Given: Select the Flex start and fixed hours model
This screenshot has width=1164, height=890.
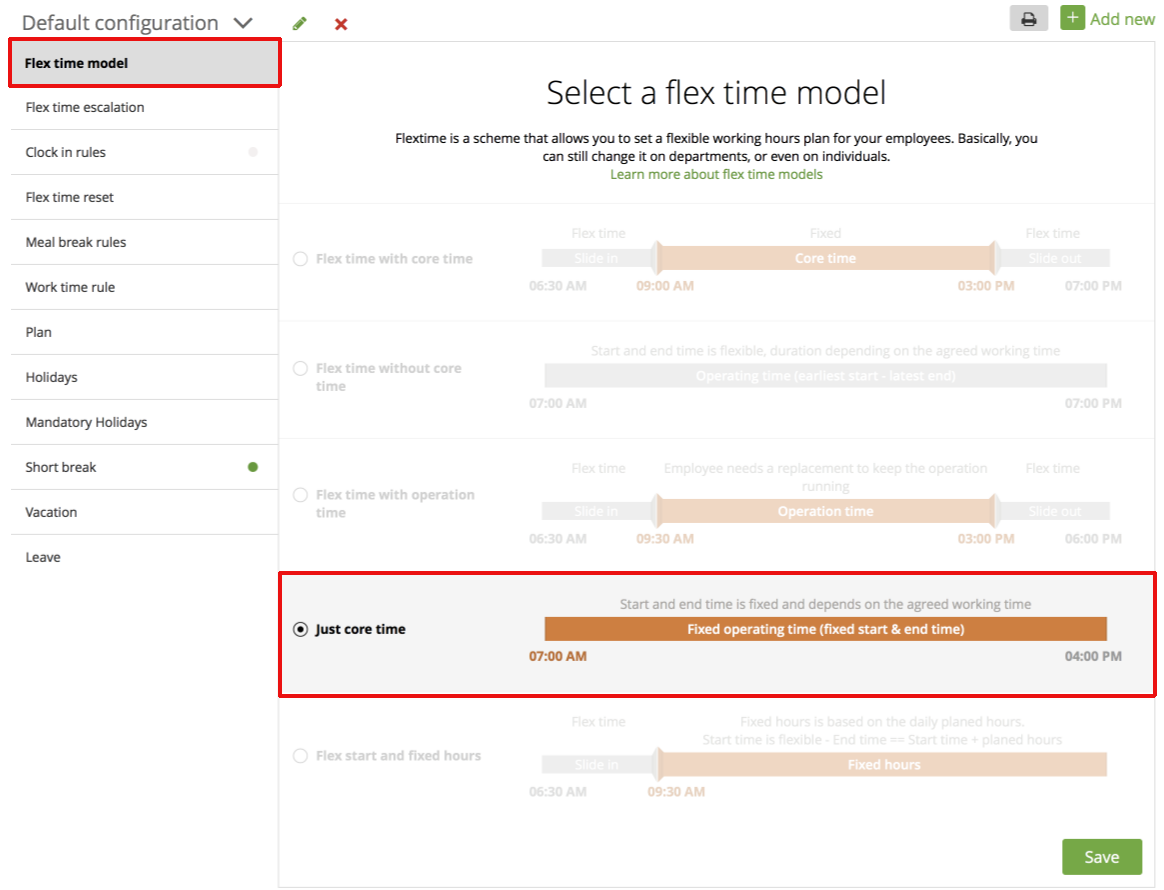Looking at the screenshot, I should (300, 756).
